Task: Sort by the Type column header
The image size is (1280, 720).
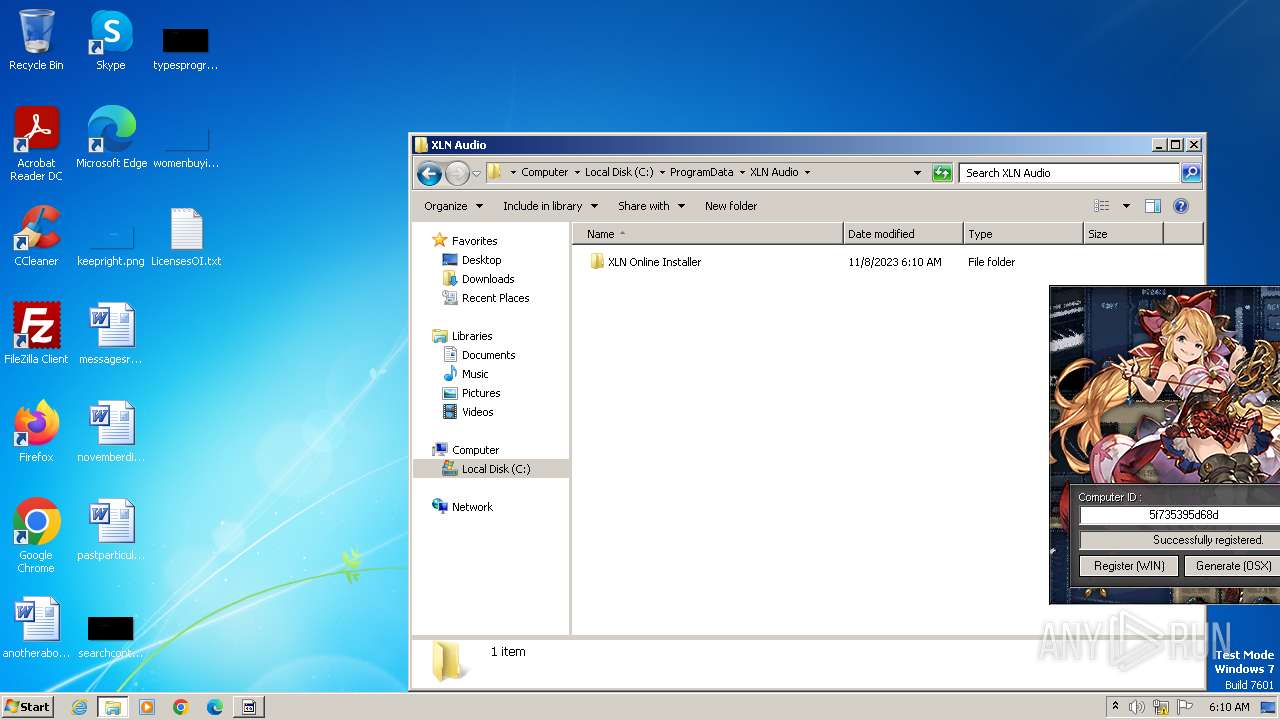Action: [1023, 234]
